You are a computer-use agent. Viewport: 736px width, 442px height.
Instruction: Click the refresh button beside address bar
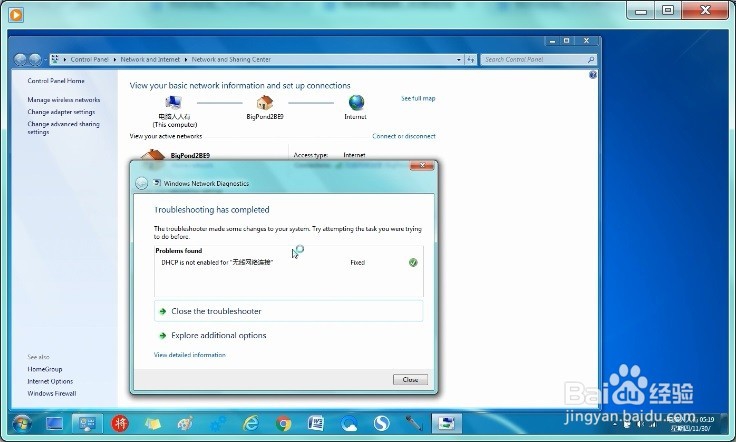[x=470, y=60]
